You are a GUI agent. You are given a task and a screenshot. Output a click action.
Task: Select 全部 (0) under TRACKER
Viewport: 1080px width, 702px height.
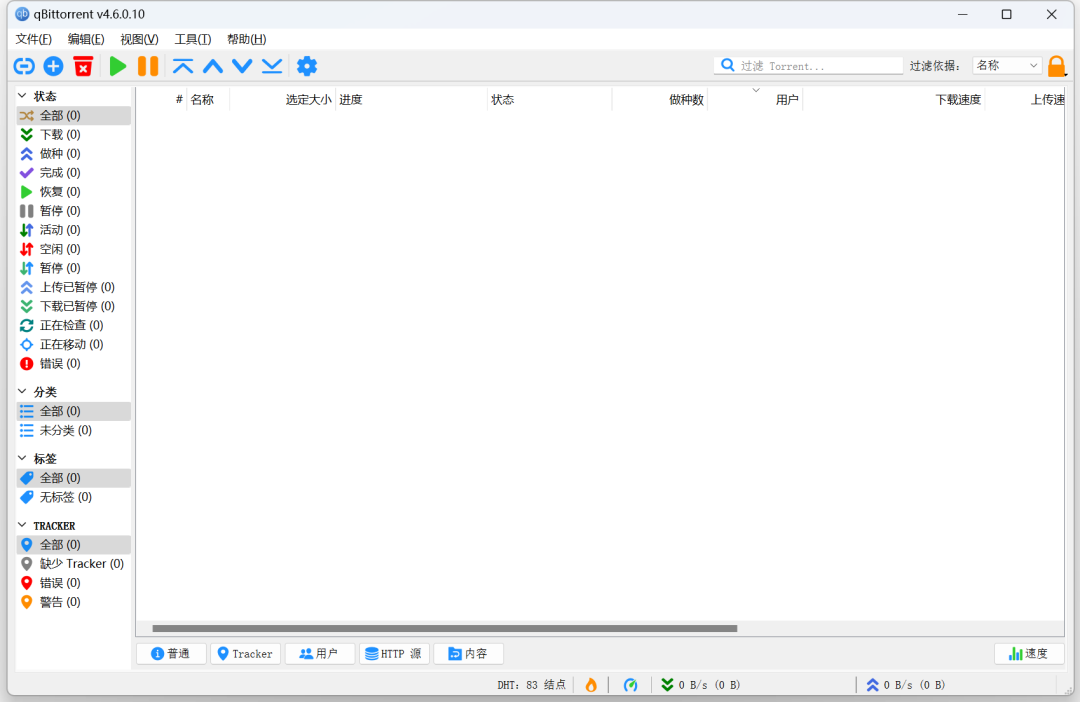coord(74,545)
